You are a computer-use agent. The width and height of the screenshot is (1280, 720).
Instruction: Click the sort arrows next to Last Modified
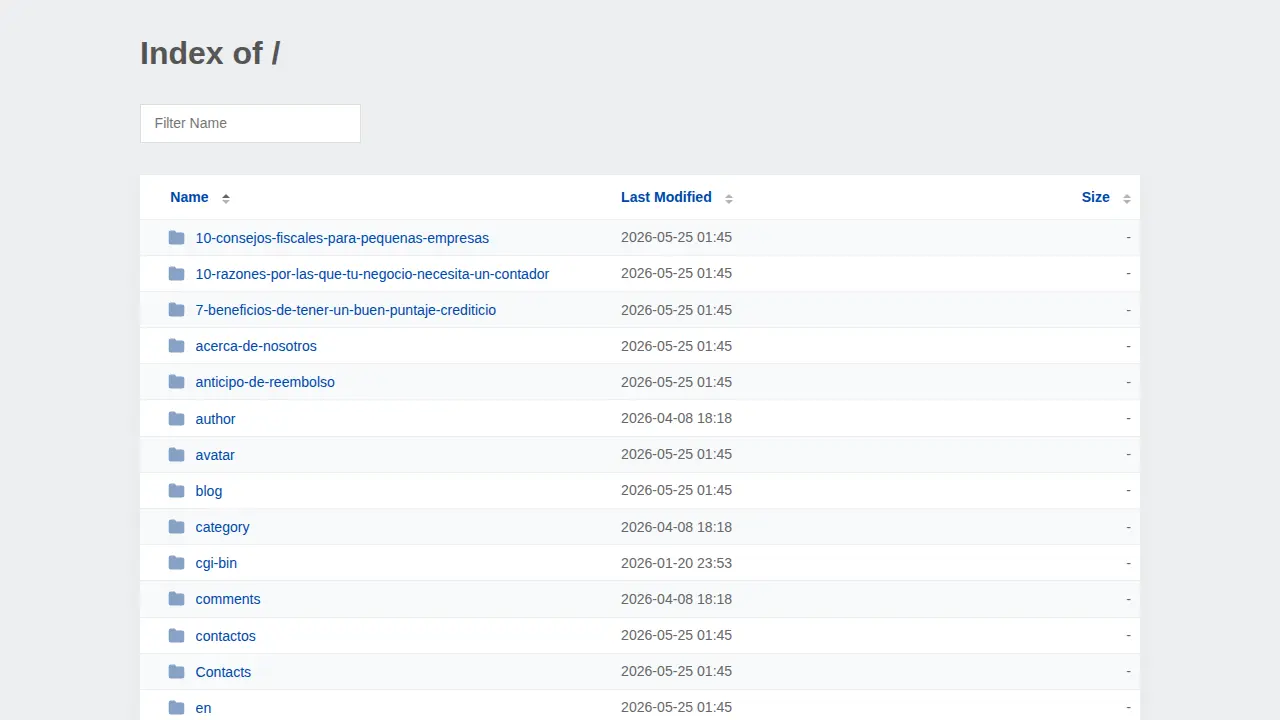click(729, 198)
